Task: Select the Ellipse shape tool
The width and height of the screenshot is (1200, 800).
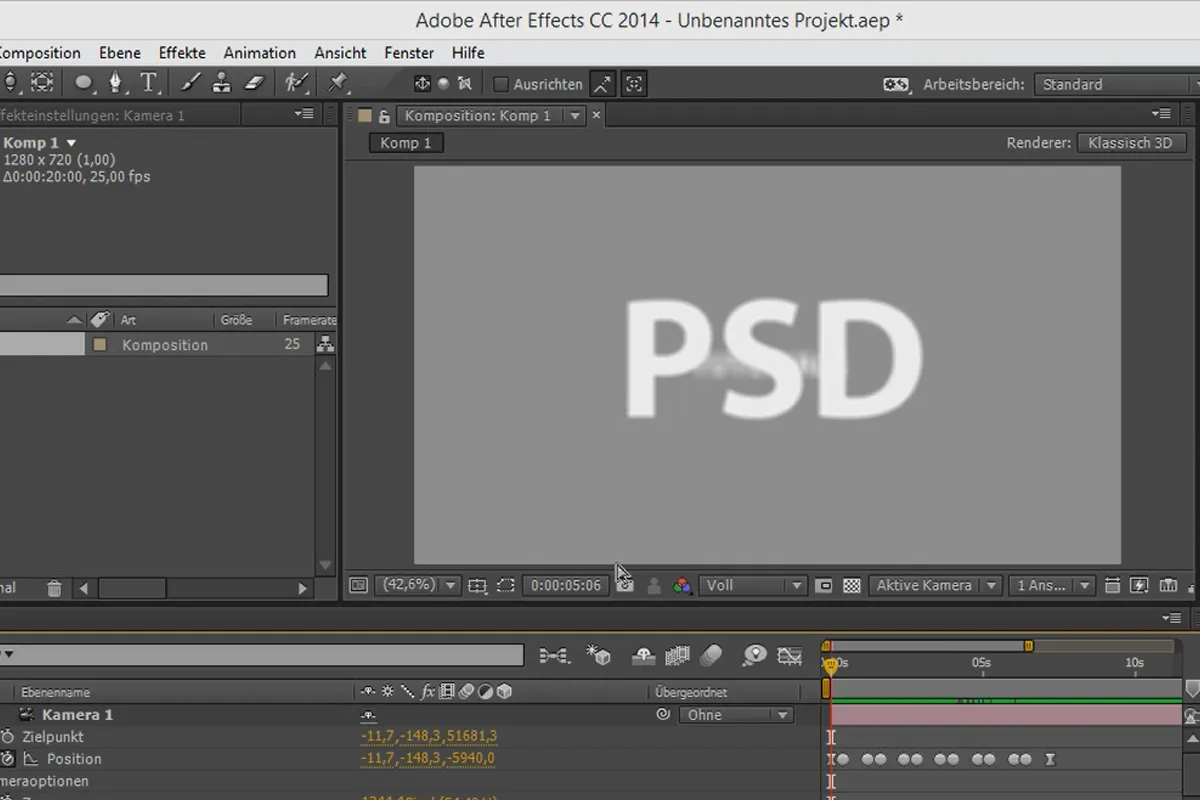Action: point(84,84)
